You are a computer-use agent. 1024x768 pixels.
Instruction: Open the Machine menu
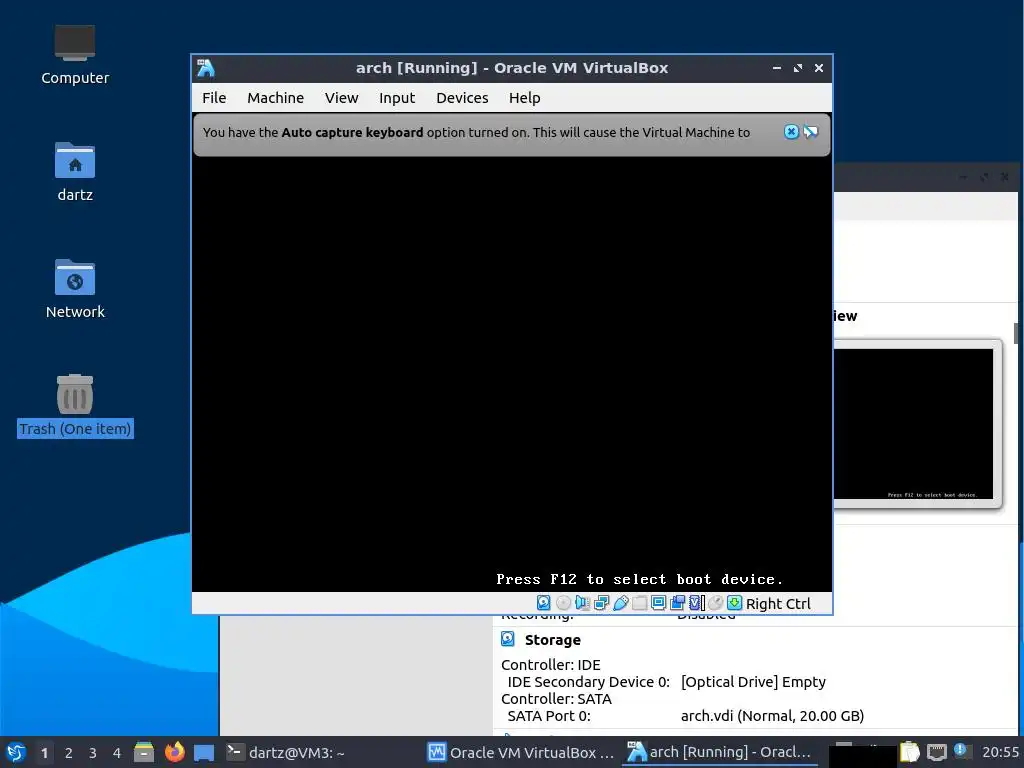click(x=276, y=98)
